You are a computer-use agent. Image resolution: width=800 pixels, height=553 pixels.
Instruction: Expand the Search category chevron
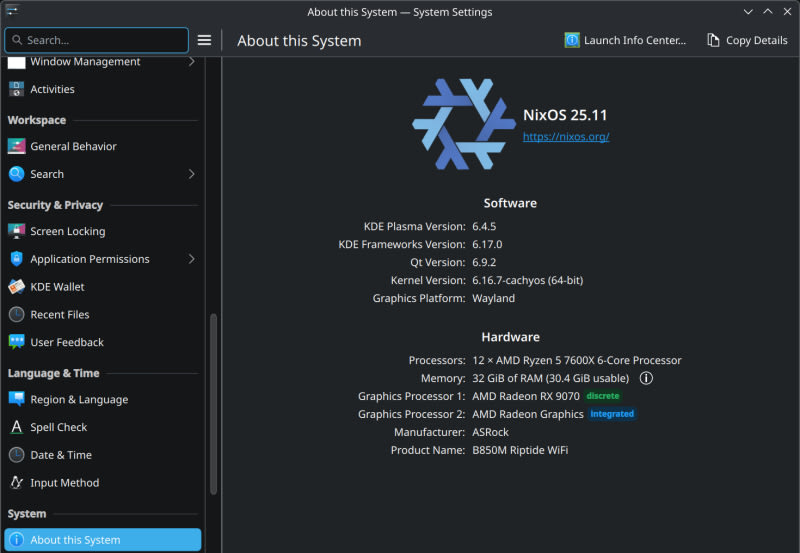(191, 174)
